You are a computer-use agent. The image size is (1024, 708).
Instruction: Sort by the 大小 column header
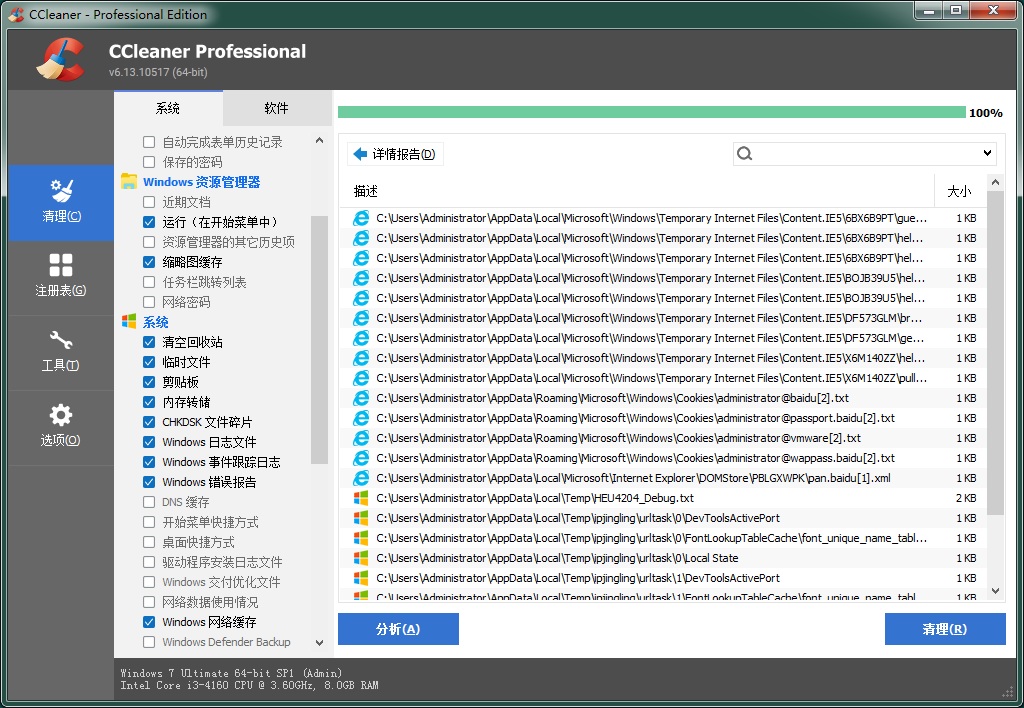click(x=959, y=191)
